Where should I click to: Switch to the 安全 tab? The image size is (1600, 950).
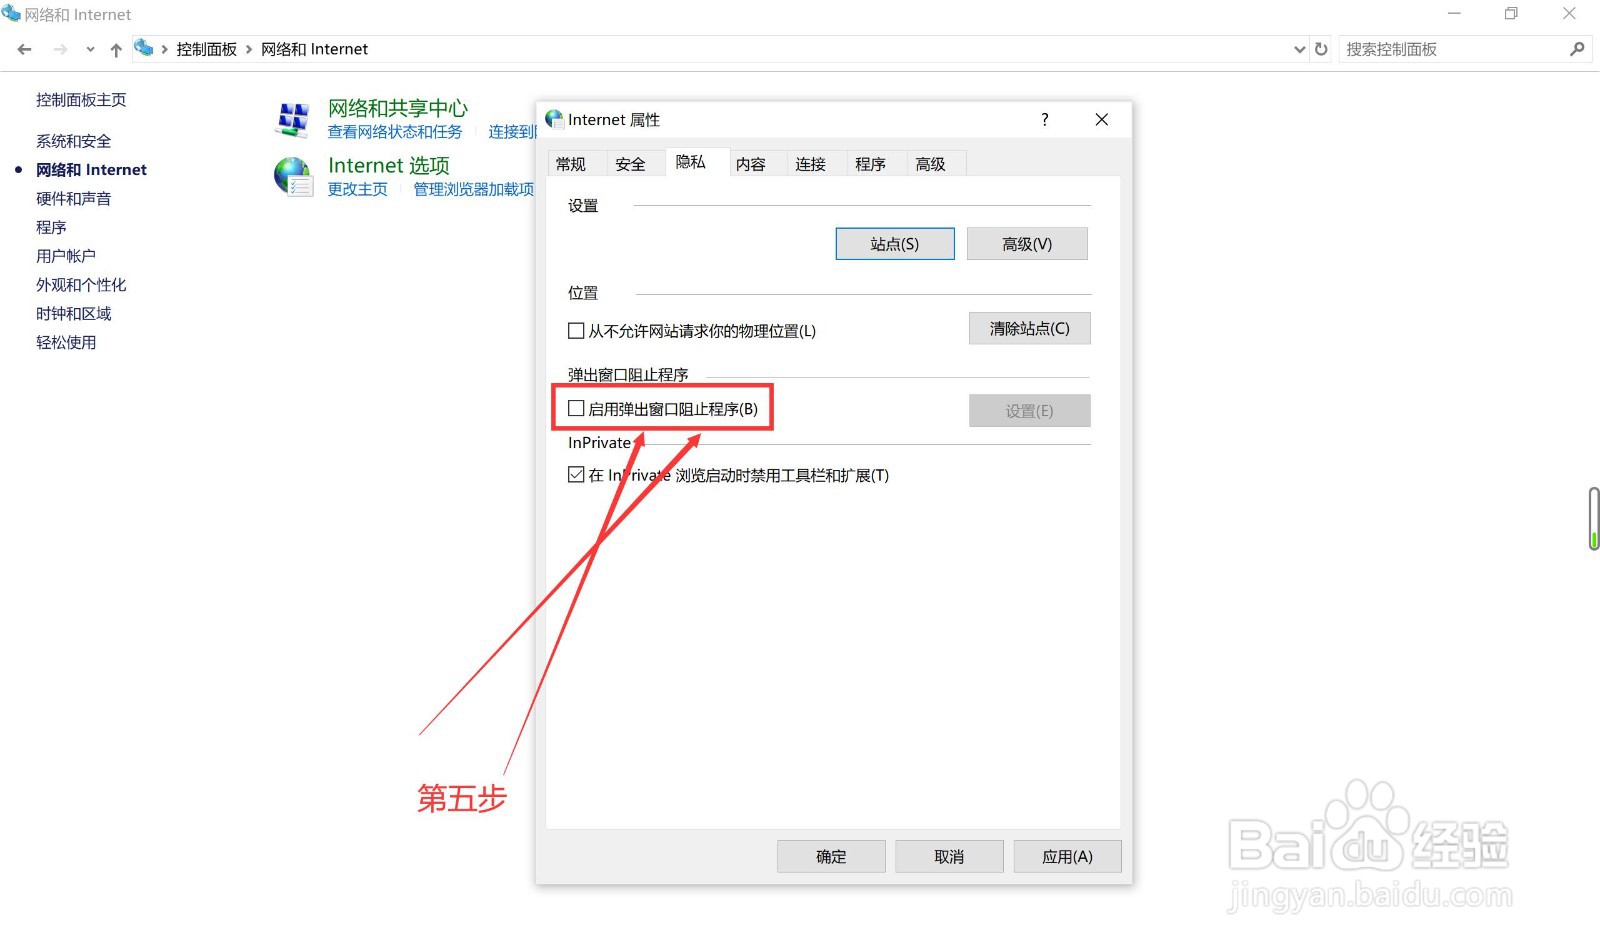pyautogui.click(x=631, y=163)
